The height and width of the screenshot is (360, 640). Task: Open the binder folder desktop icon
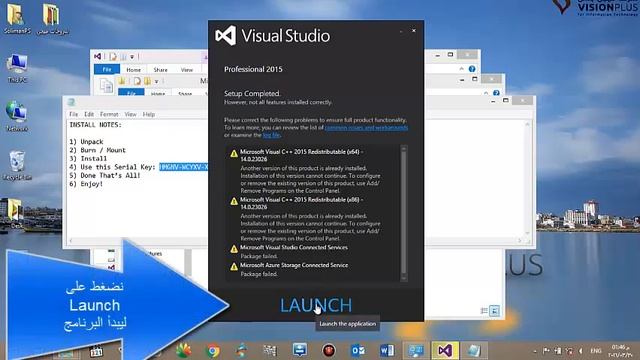[52, 18]
